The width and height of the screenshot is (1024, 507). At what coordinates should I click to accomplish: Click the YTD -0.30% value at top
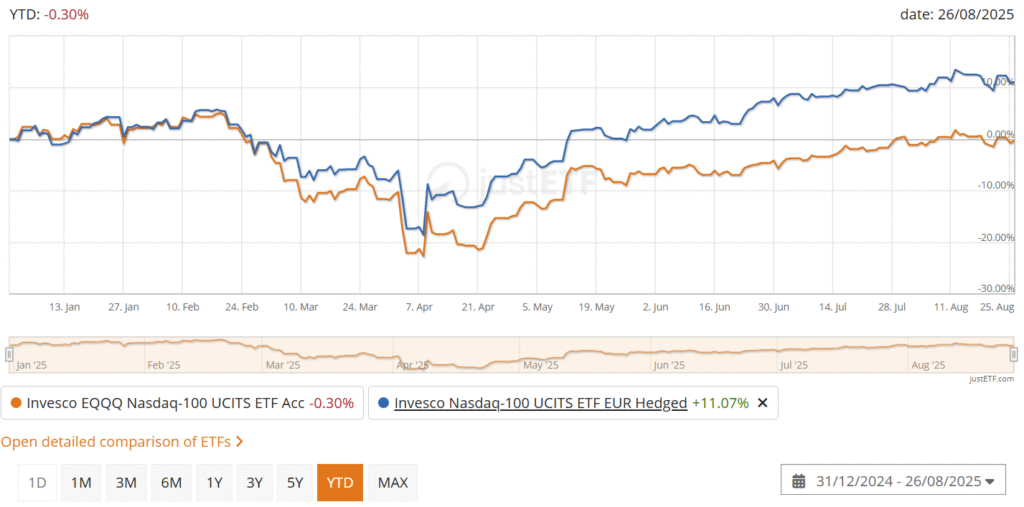[68, 14]
